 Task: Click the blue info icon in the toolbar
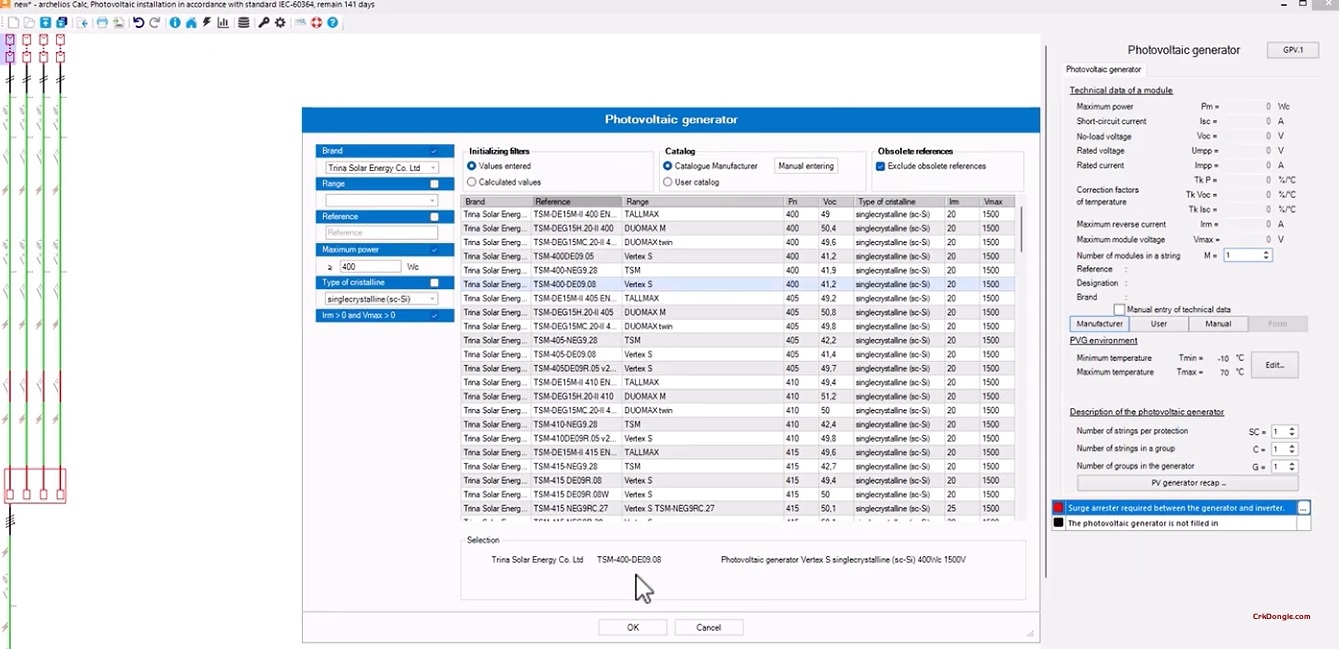(175, 22)
